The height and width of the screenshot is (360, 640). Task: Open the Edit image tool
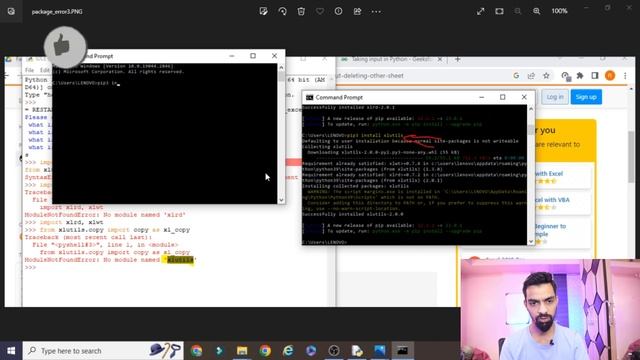[x=263, y=11]
